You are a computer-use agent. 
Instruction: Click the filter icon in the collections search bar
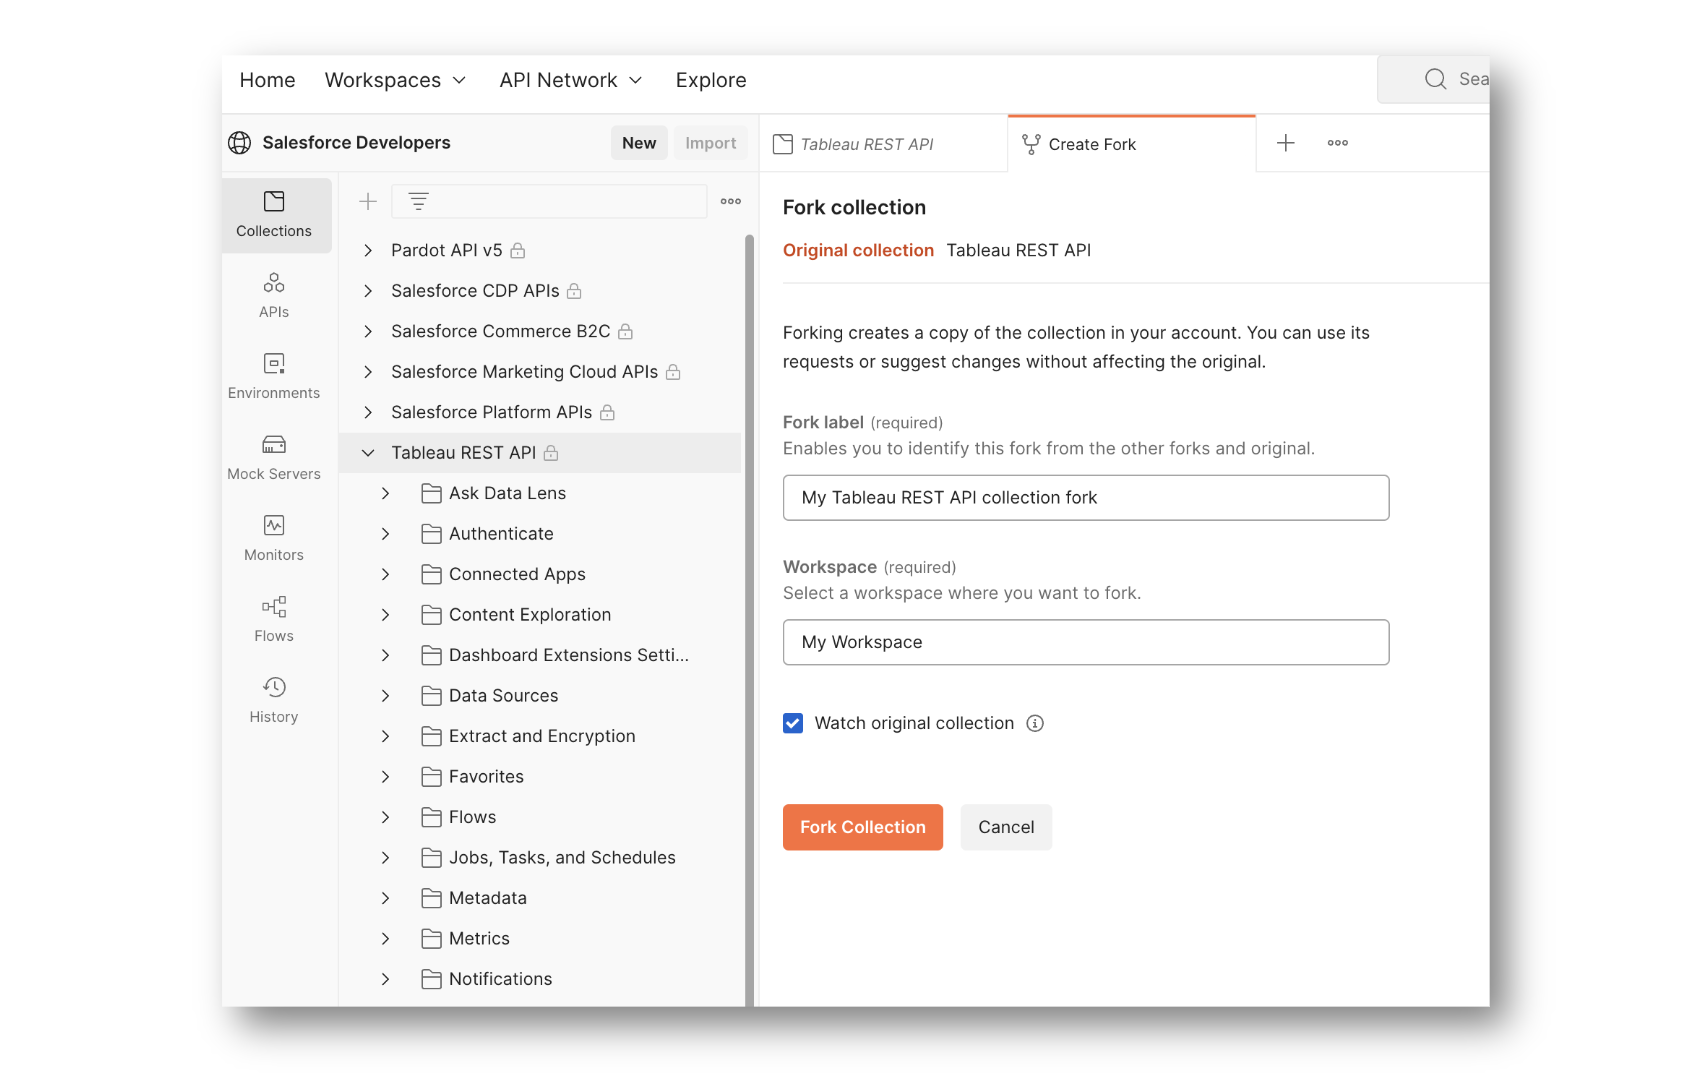coord(418,202)
